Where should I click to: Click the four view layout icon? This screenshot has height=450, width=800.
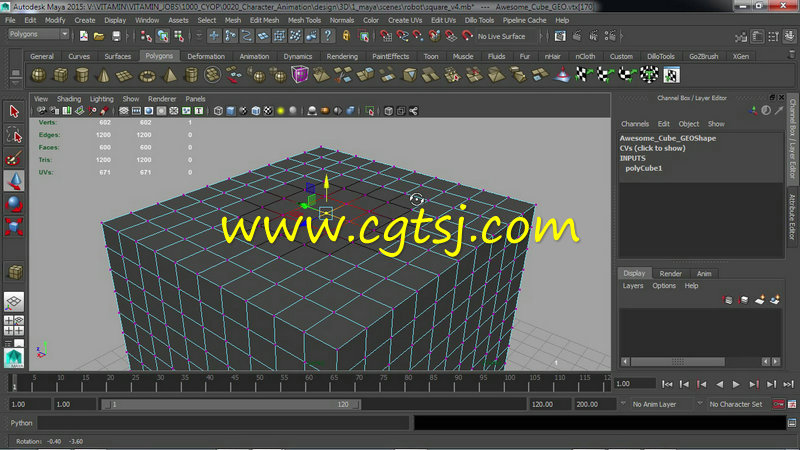[14, 326]
